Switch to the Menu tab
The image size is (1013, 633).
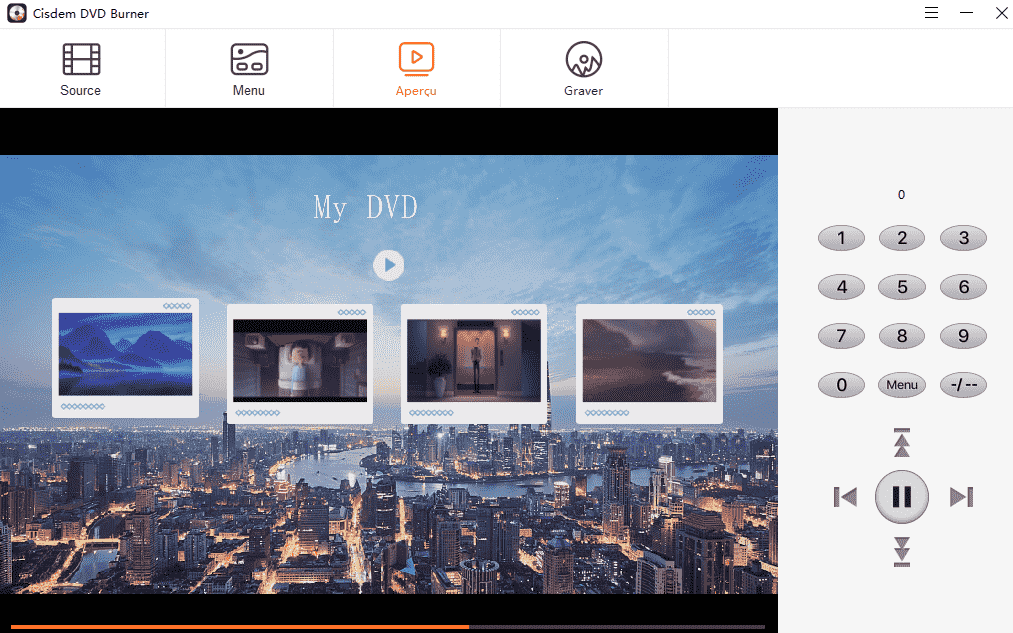pos(248,69)
